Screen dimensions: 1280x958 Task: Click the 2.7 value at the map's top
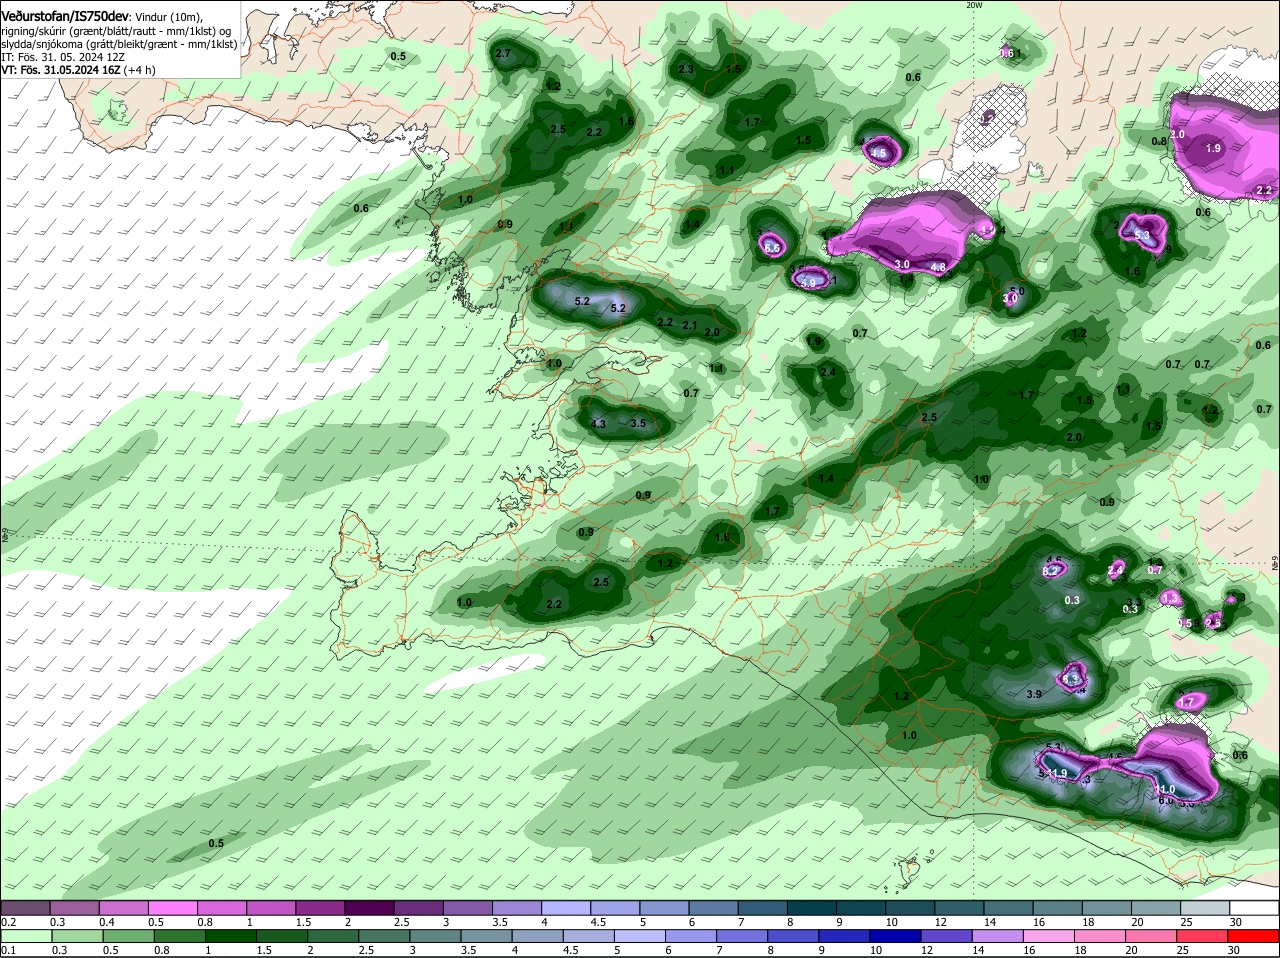click(503, 53)
